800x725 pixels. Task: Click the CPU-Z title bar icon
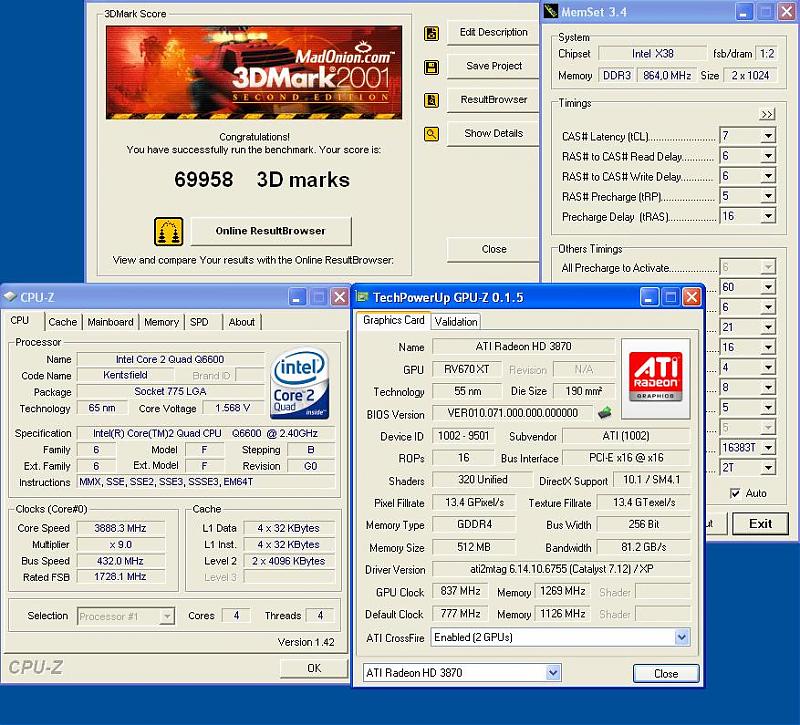[10, 297]
